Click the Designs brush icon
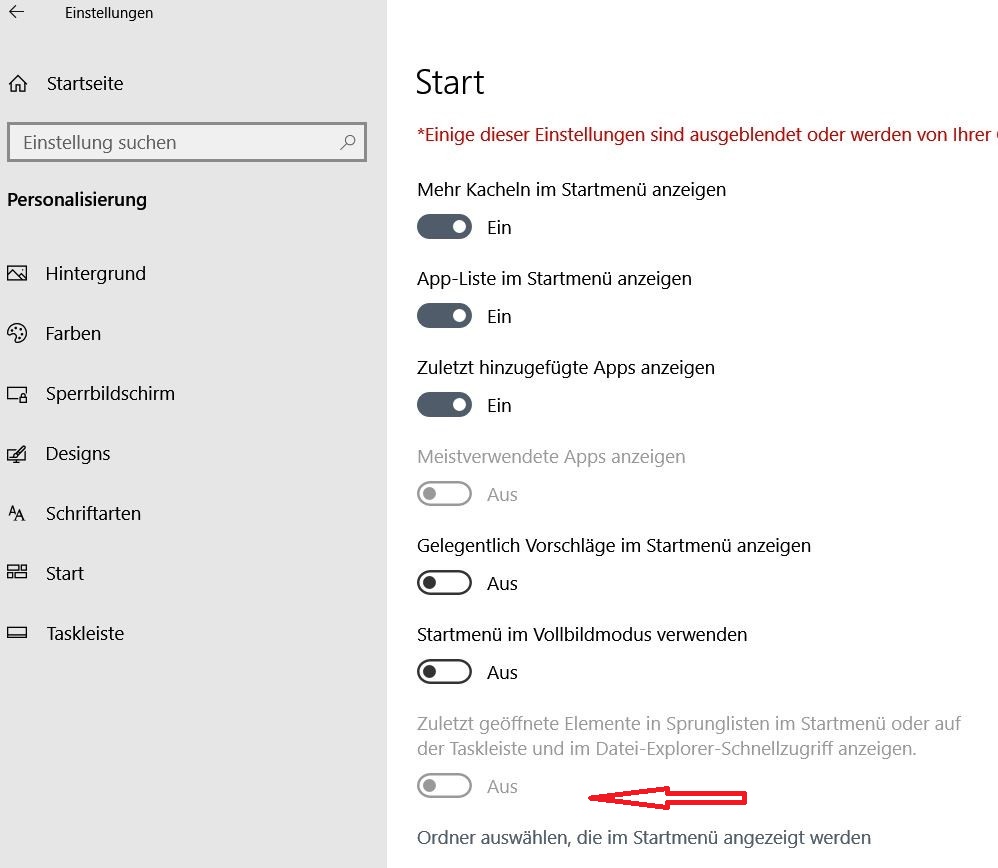 tap(17, 454)
